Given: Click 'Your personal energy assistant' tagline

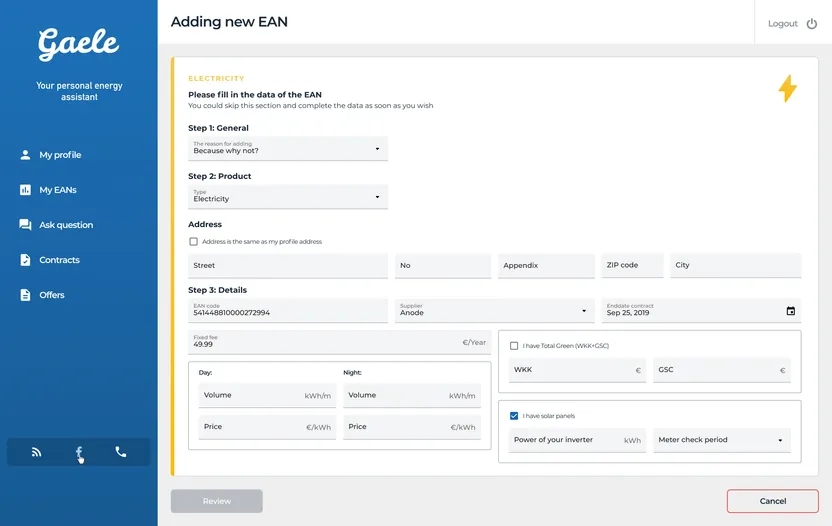Looking at the screenshot, I should point(79,91).
